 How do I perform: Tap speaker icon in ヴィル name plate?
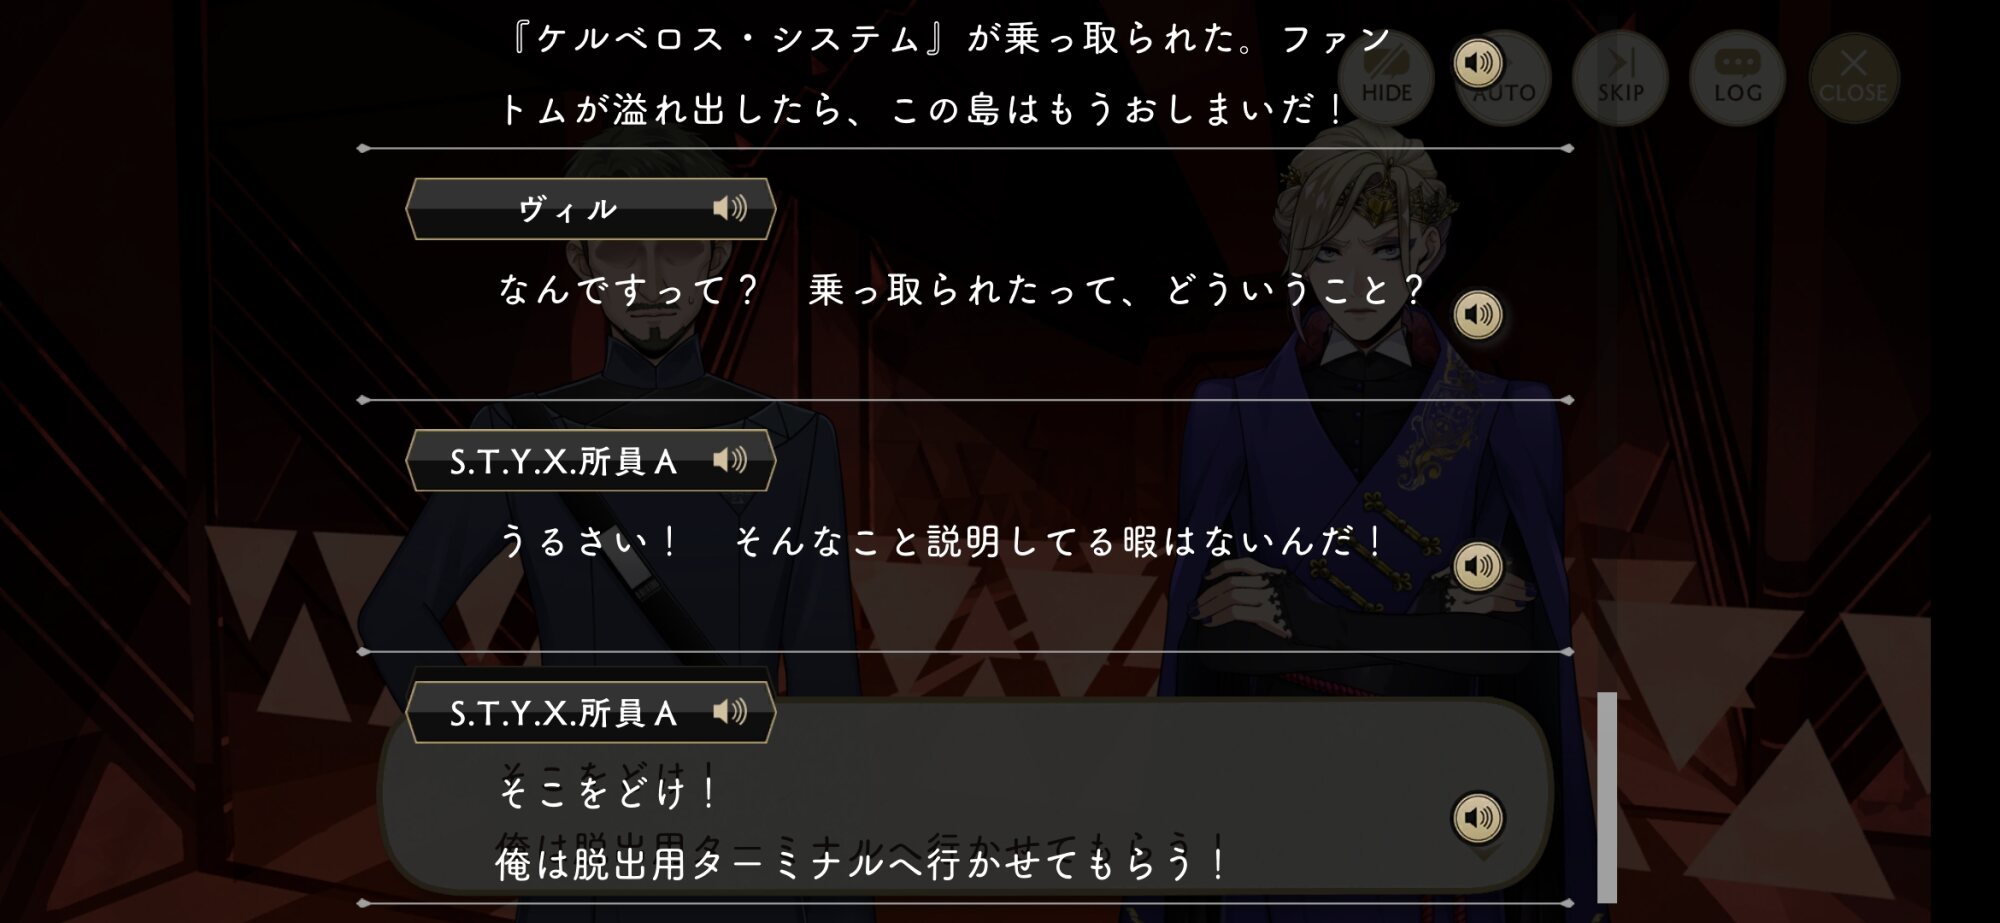730,208
